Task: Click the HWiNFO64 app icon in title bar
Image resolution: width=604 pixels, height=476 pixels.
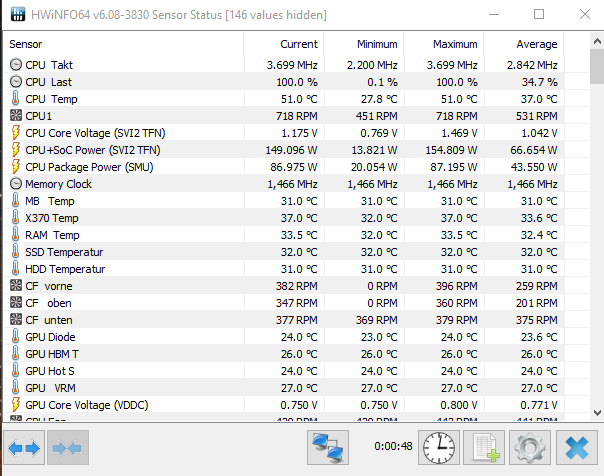Action: coord(18,14)
